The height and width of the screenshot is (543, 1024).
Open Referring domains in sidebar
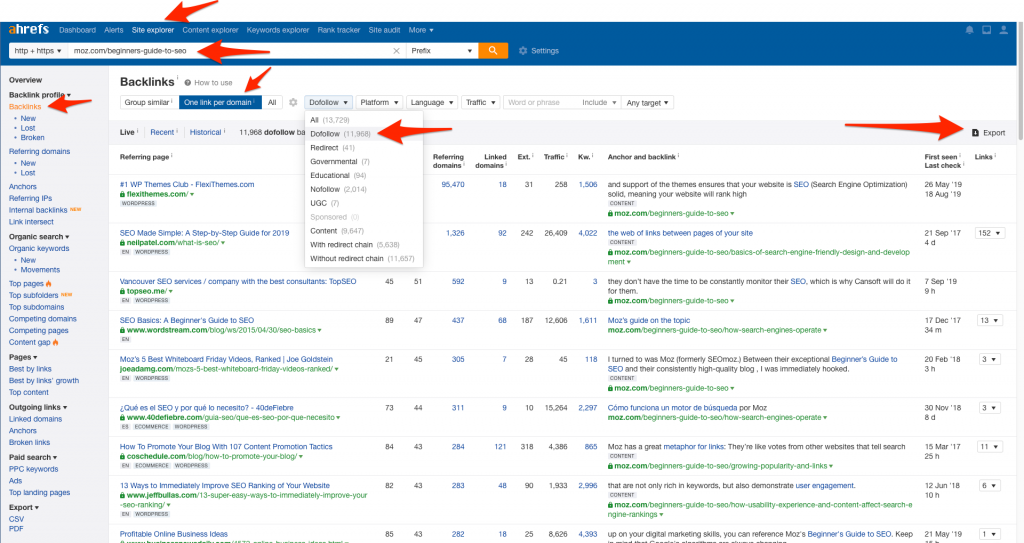(x=39, y=151)
